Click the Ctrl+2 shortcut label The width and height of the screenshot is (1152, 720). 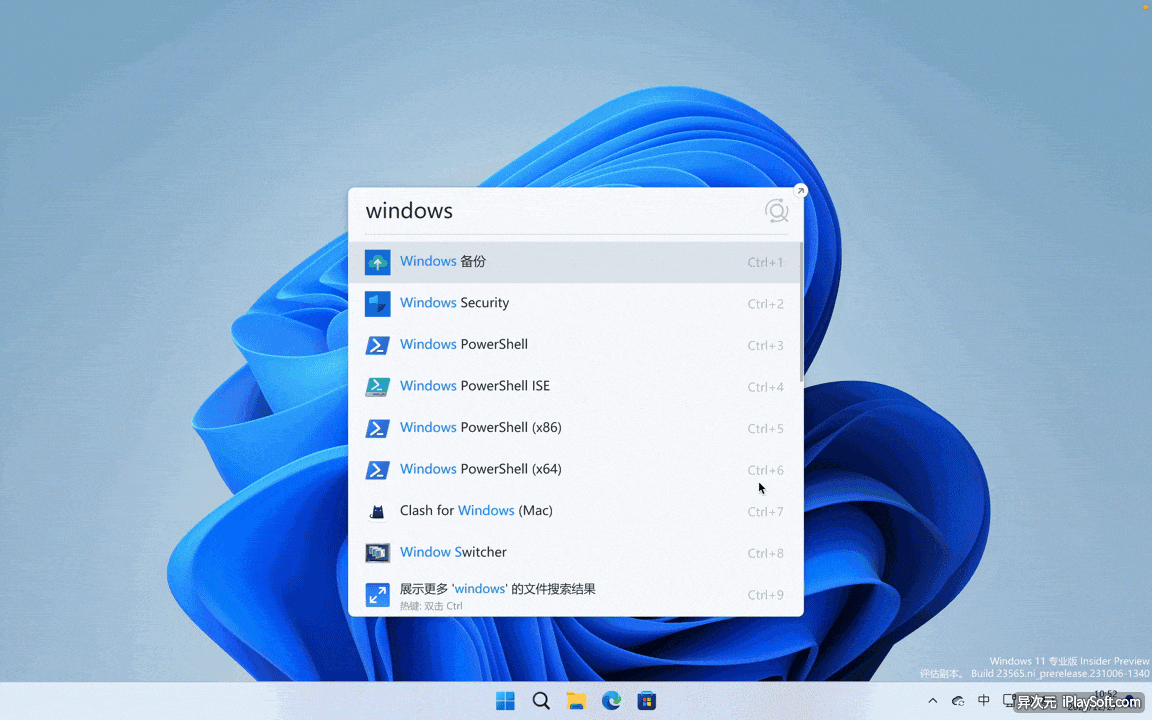pos(766,303)
